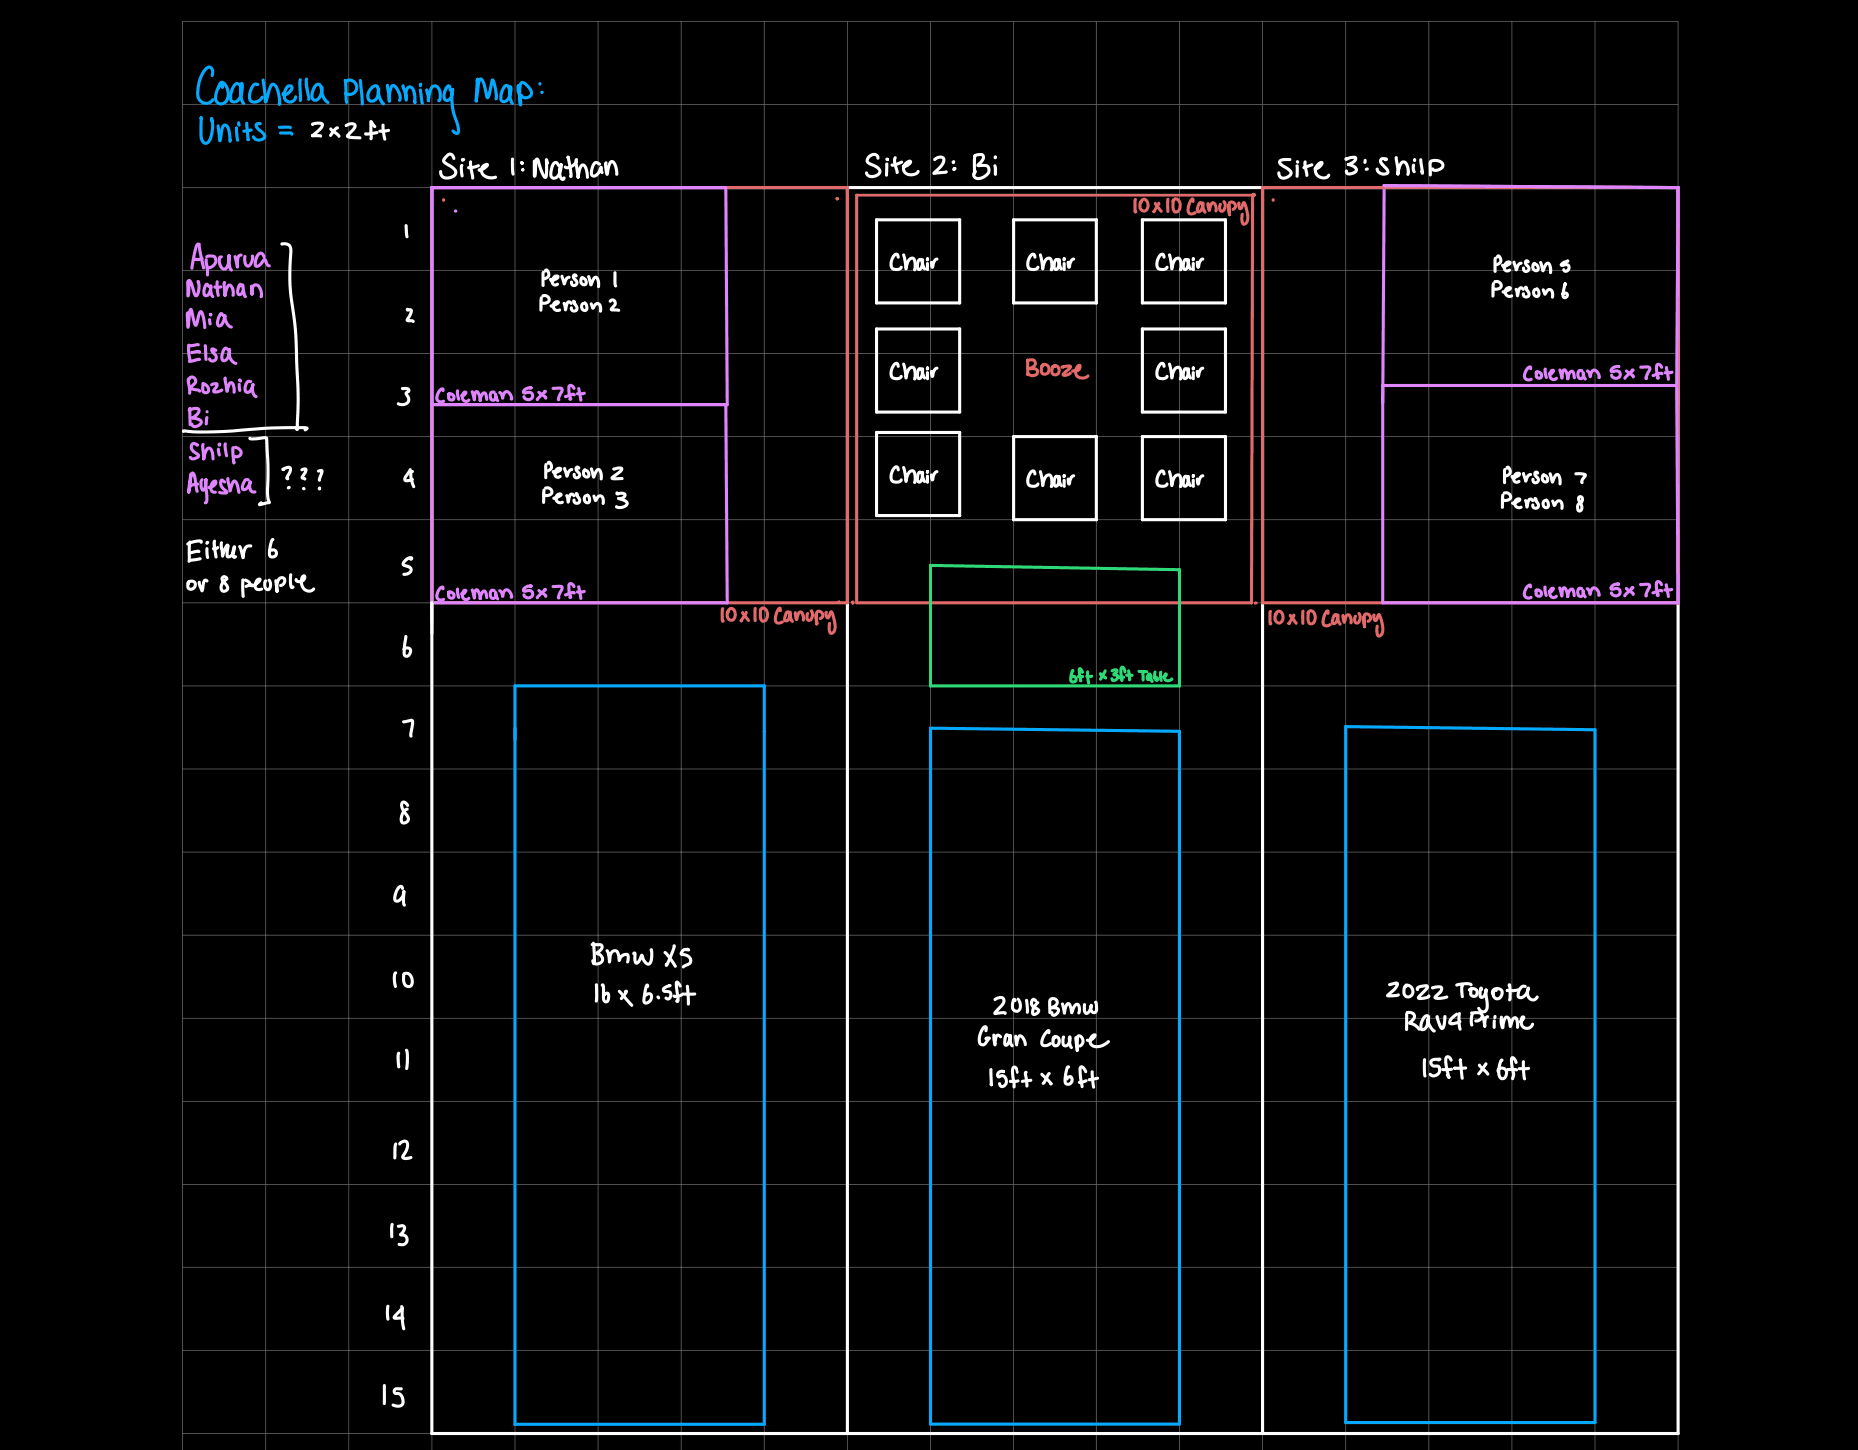1858x1450 pixels.
Task: Select 'Shilp' in the purple name list
Action: coord(215,452)
